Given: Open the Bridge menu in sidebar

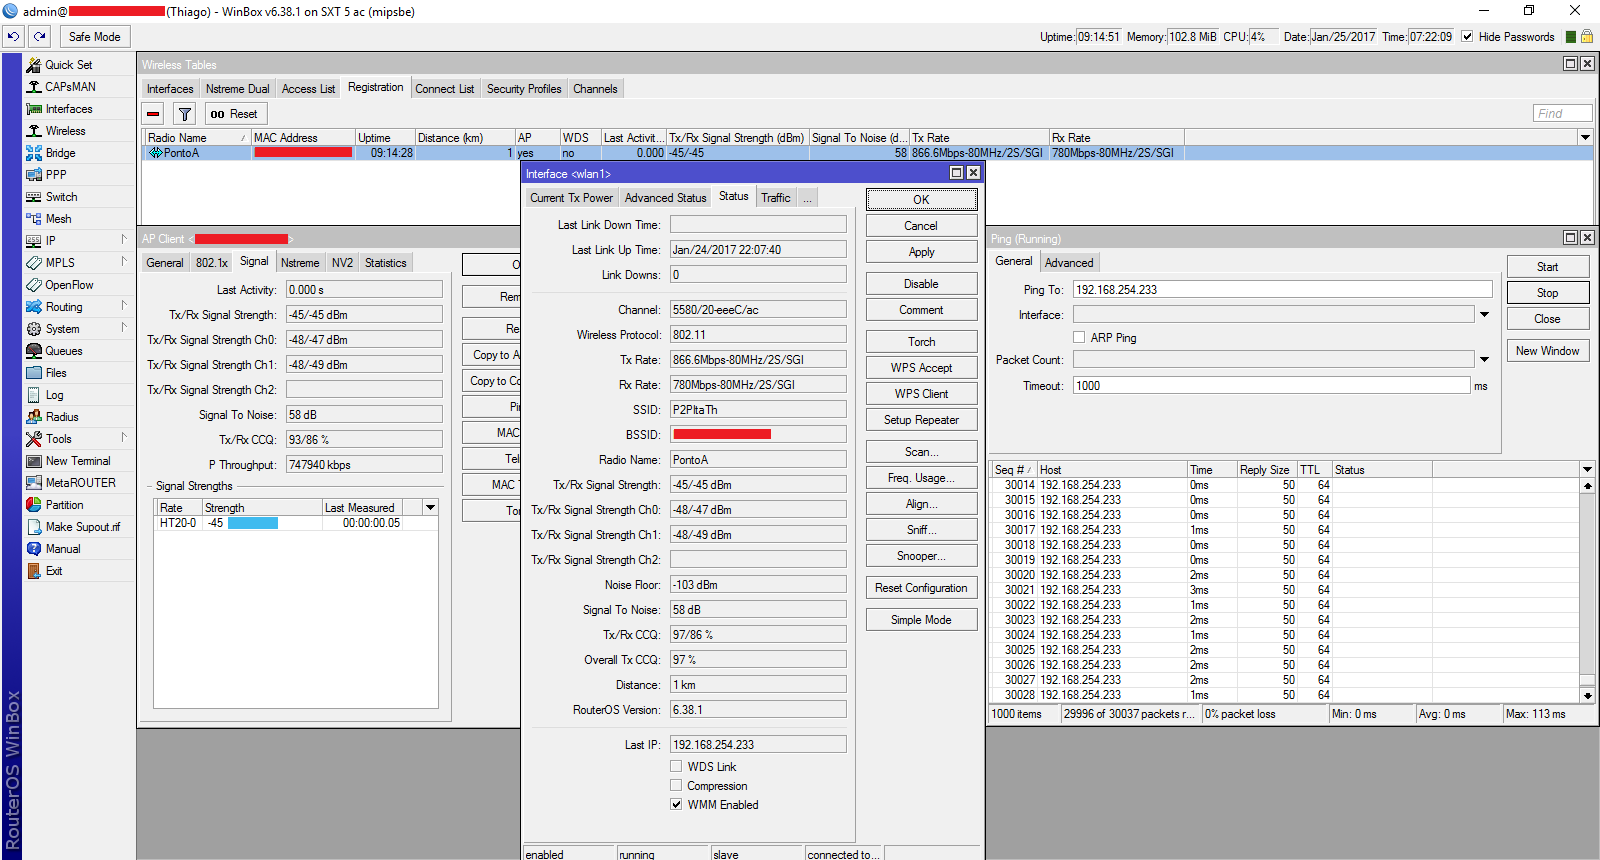Looking at the screenshot, I should (60, 153).
